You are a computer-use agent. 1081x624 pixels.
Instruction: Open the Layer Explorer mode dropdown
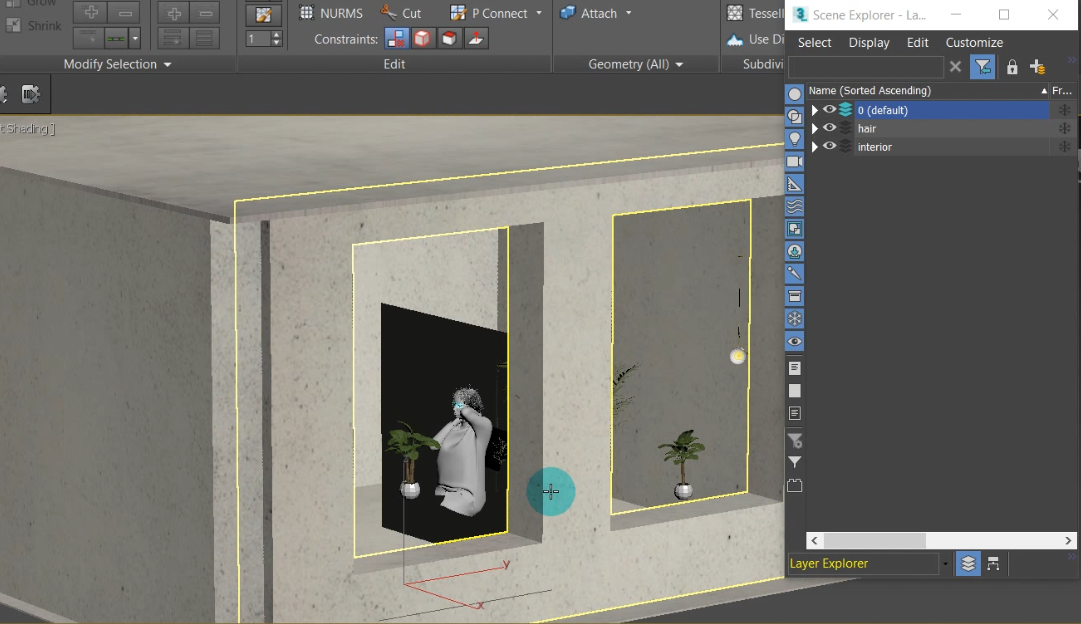[x=945, y=564]
